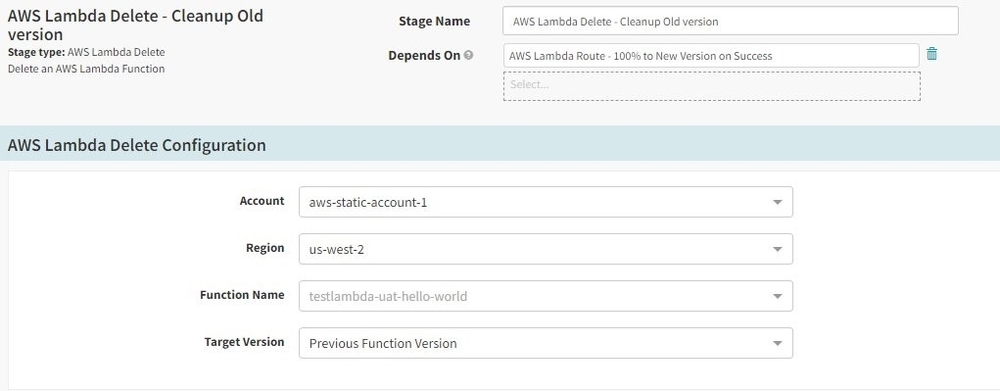Click the 'Stage type: AWS Lambda Delete' text
Viewport: 1000px width, 391px height.
point(86,52)
